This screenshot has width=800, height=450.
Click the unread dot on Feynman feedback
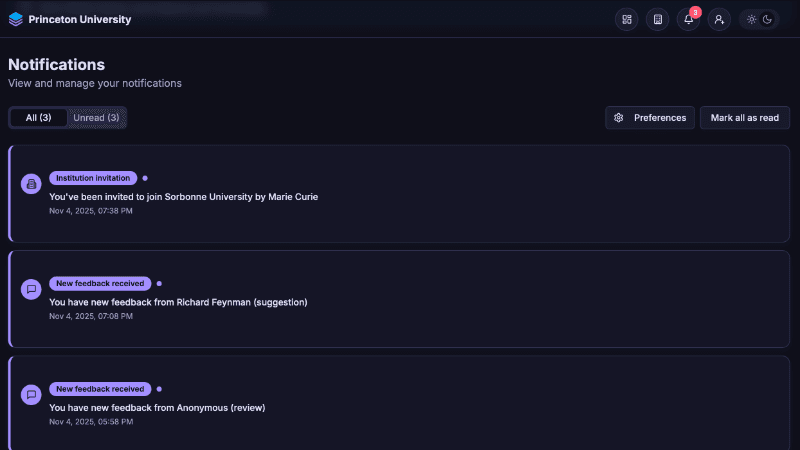159,284
